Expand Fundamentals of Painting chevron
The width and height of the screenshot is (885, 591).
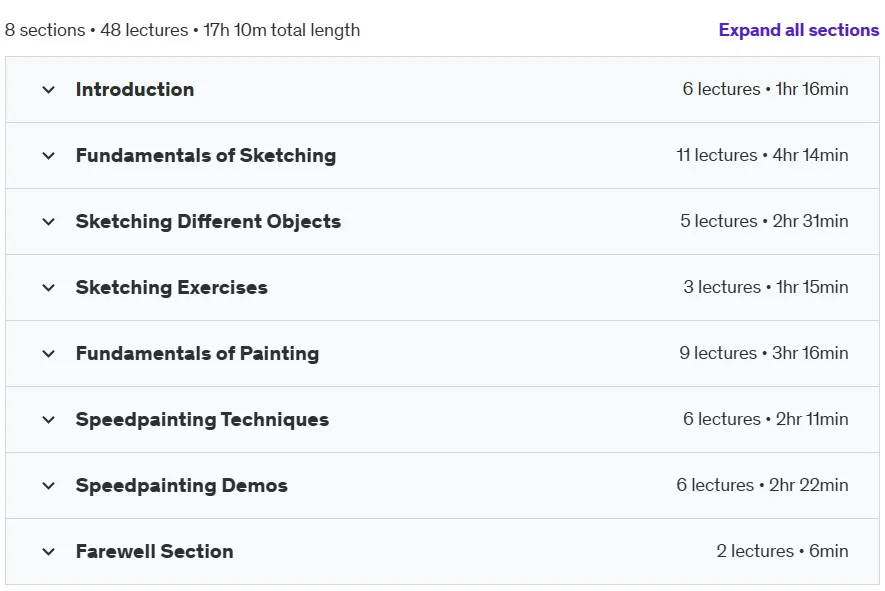click(49, 354)
